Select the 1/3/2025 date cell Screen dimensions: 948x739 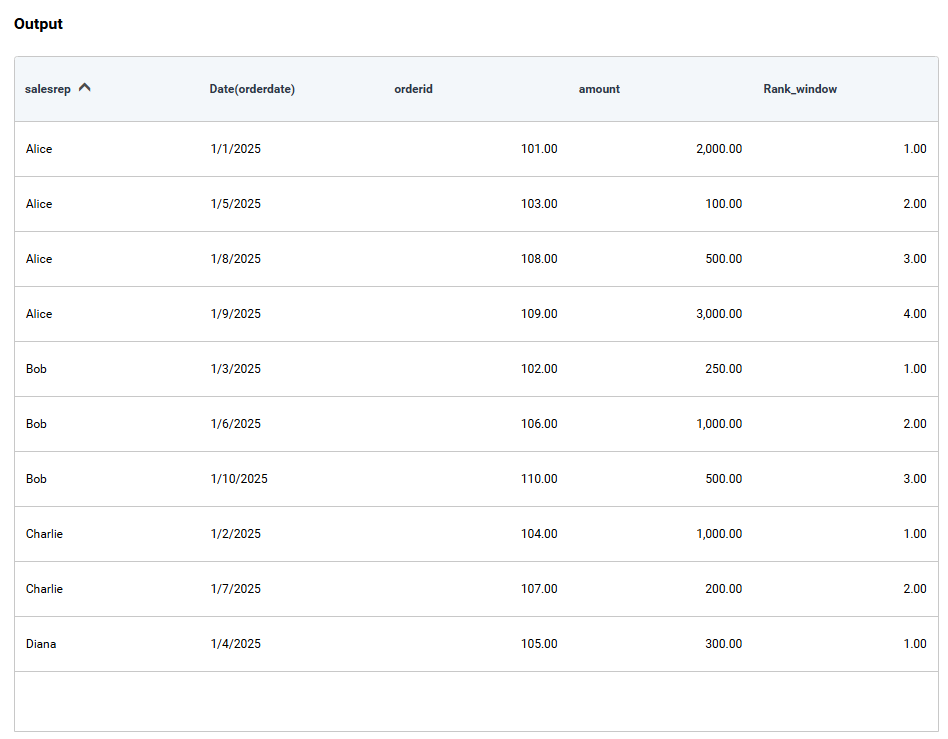235,369
